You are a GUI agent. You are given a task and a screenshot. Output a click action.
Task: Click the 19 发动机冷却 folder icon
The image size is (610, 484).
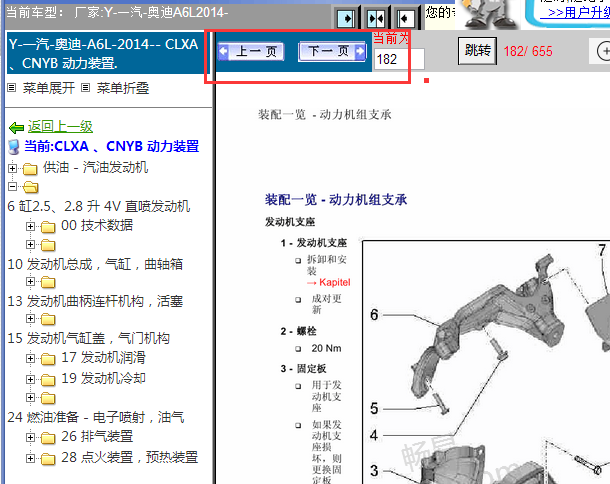coord(48,380)
